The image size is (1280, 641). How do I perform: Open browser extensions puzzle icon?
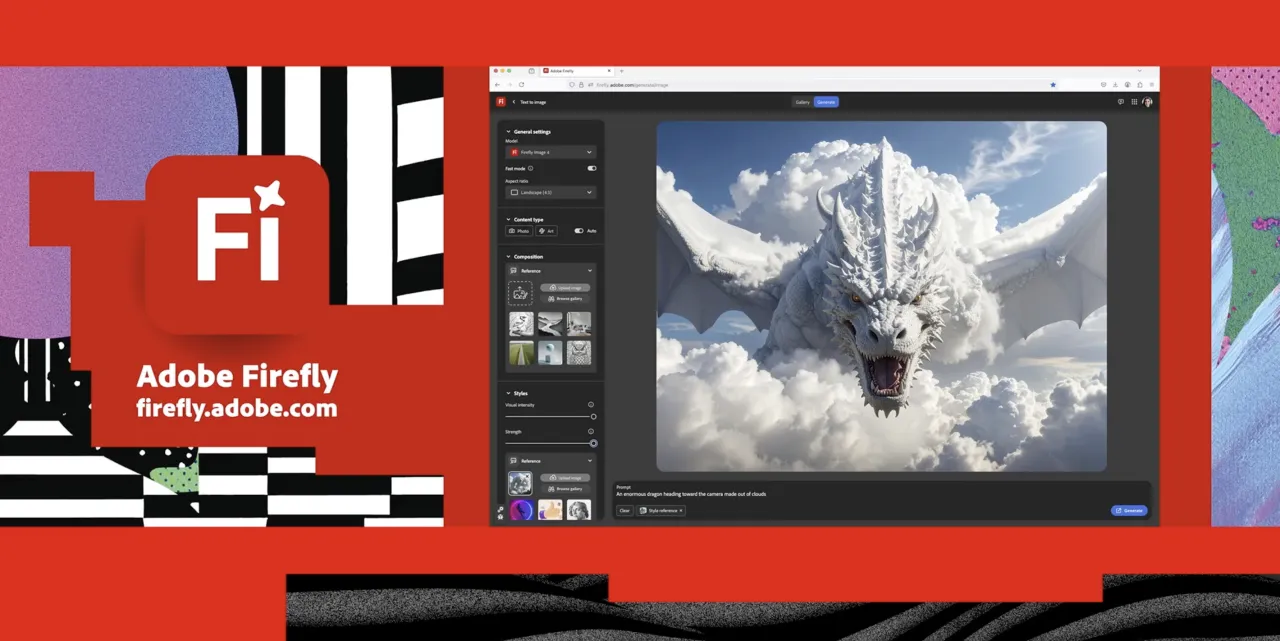pyautogui.click(x=1140, y=85)
